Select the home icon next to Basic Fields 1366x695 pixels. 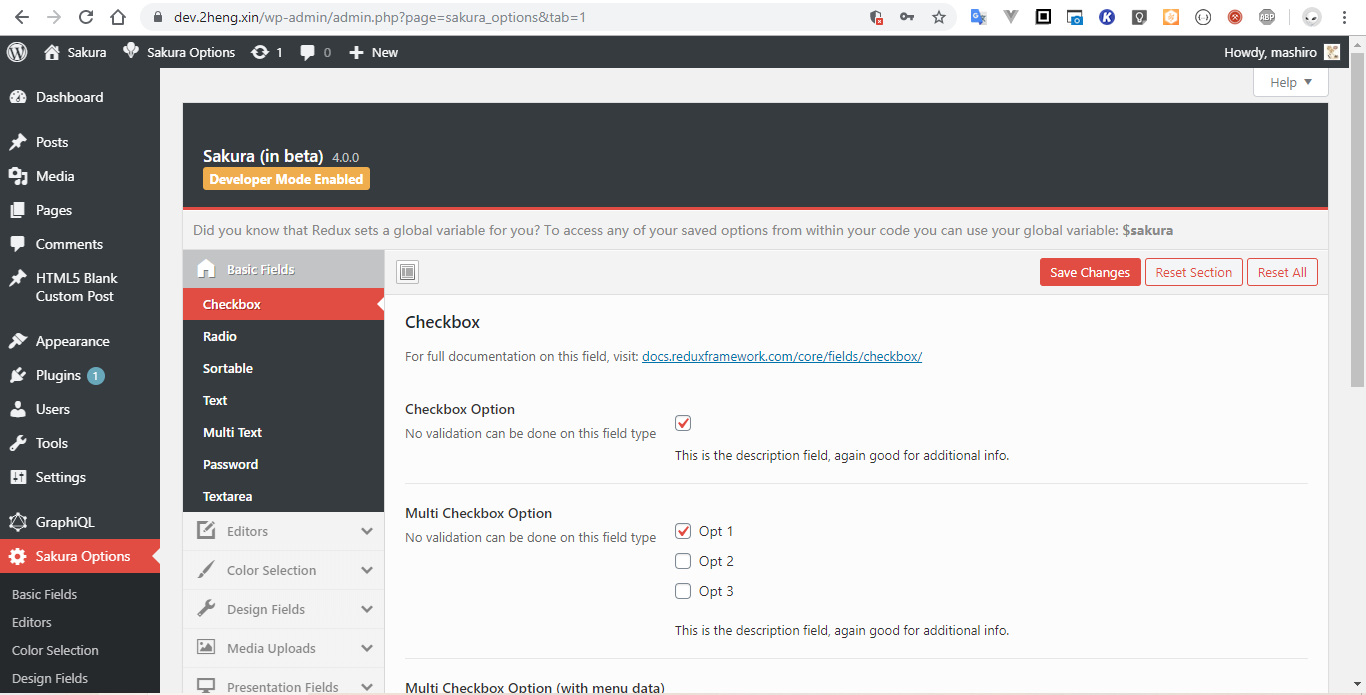point(206,269)
